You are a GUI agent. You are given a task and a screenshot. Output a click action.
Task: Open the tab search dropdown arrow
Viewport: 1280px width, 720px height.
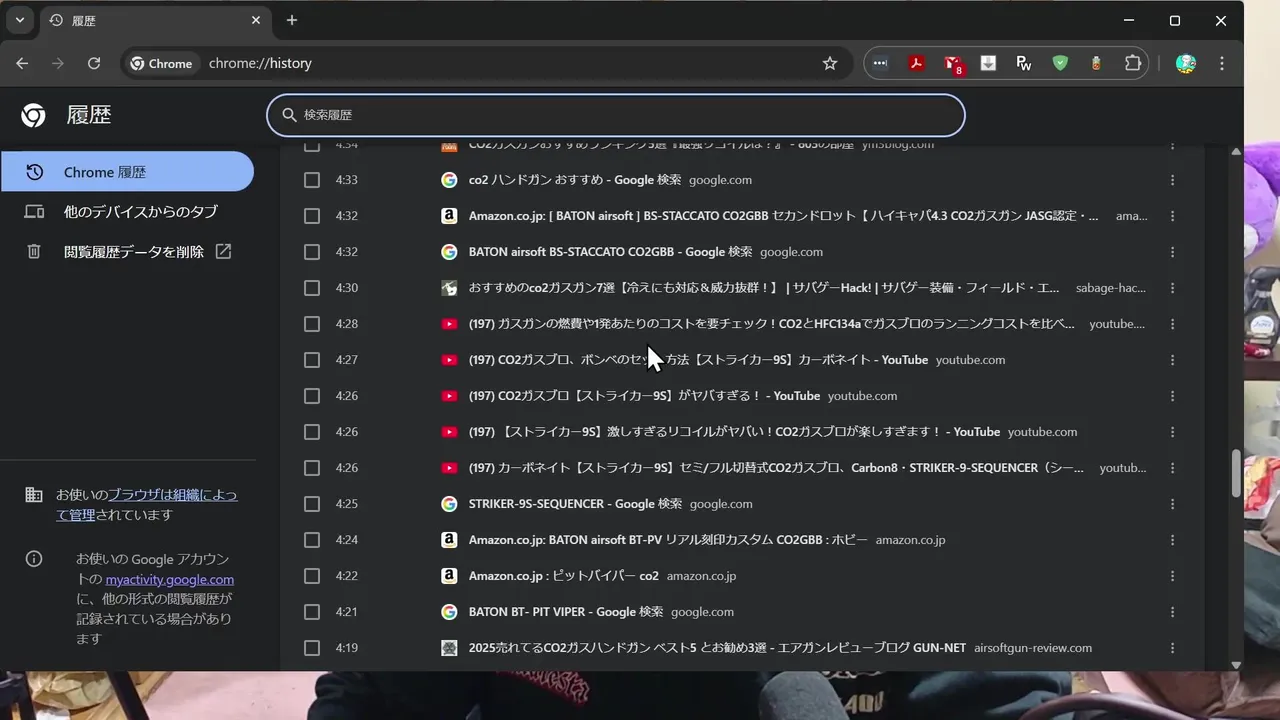tap(20, 20)
